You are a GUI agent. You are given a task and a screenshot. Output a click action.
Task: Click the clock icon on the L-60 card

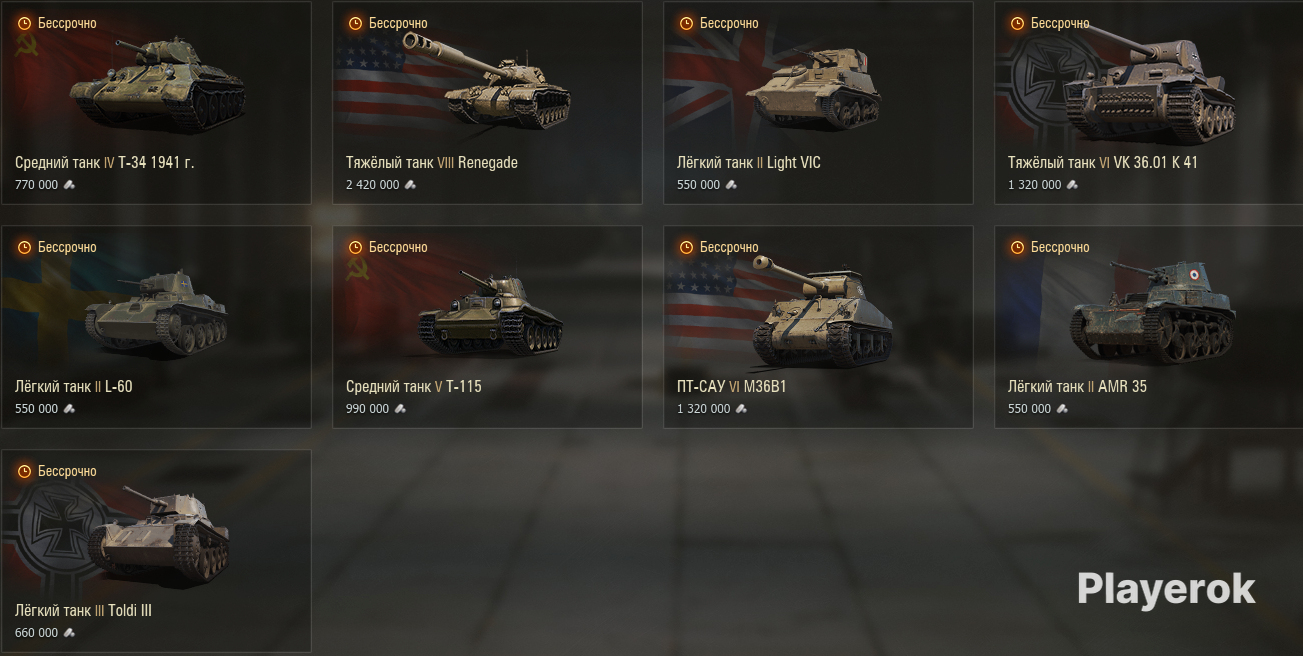pyautogui.click(x=24, y=247)
